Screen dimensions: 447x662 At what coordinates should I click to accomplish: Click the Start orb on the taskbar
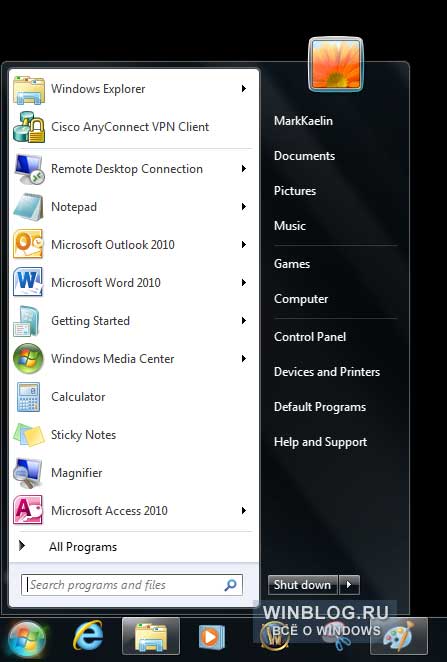point(27,638)
